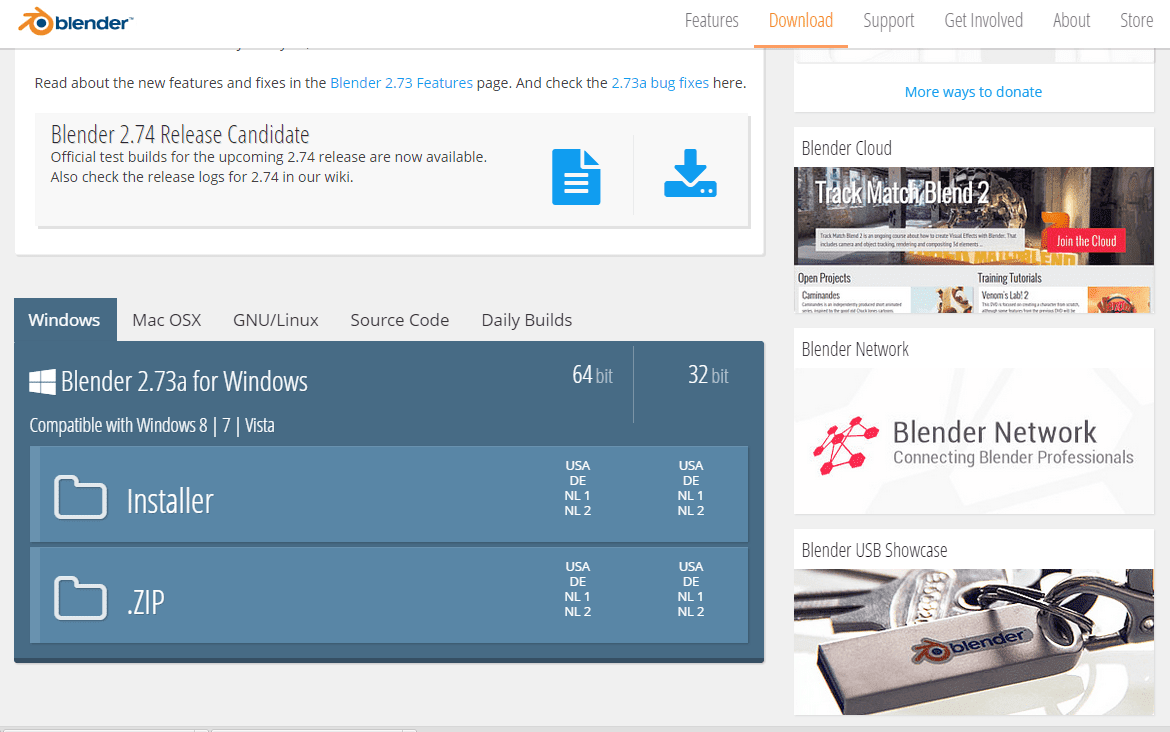The height and width of the screenshot is (732, 1170).
Task: Open the Blender 2.73 Features link
Action: 401,83
